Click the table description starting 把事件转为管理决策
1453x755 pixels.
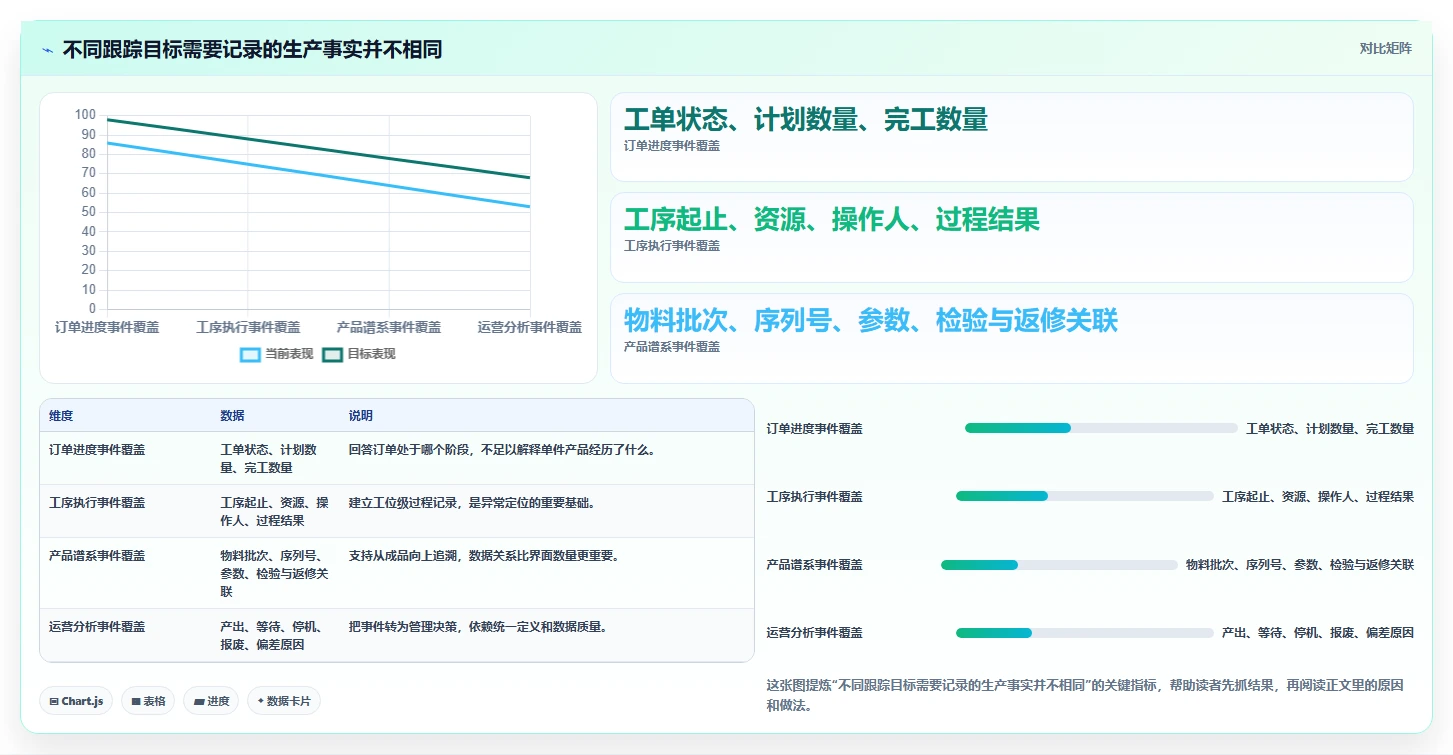479,627
